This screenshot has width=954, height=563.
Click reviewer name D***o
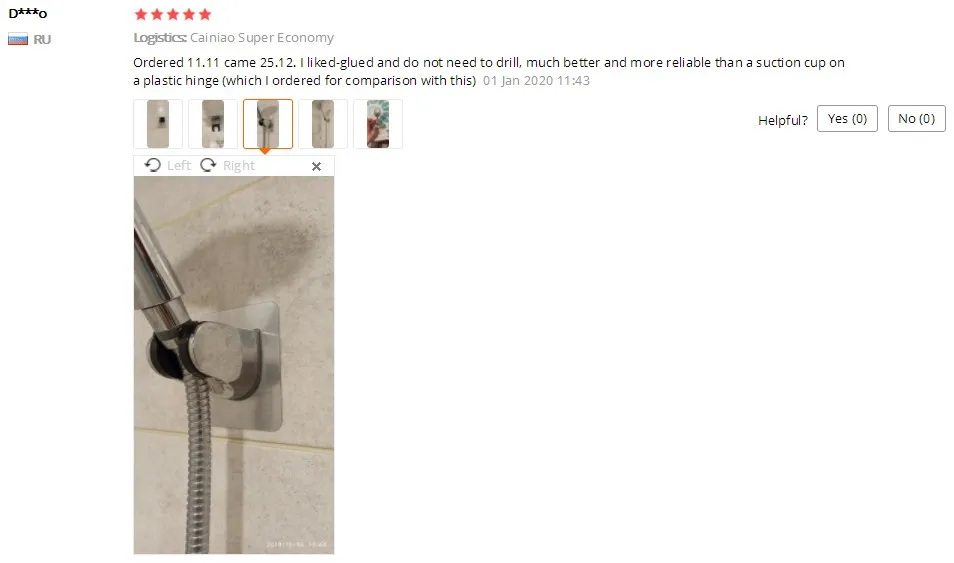pyautogui.click(x=27, y=13)
